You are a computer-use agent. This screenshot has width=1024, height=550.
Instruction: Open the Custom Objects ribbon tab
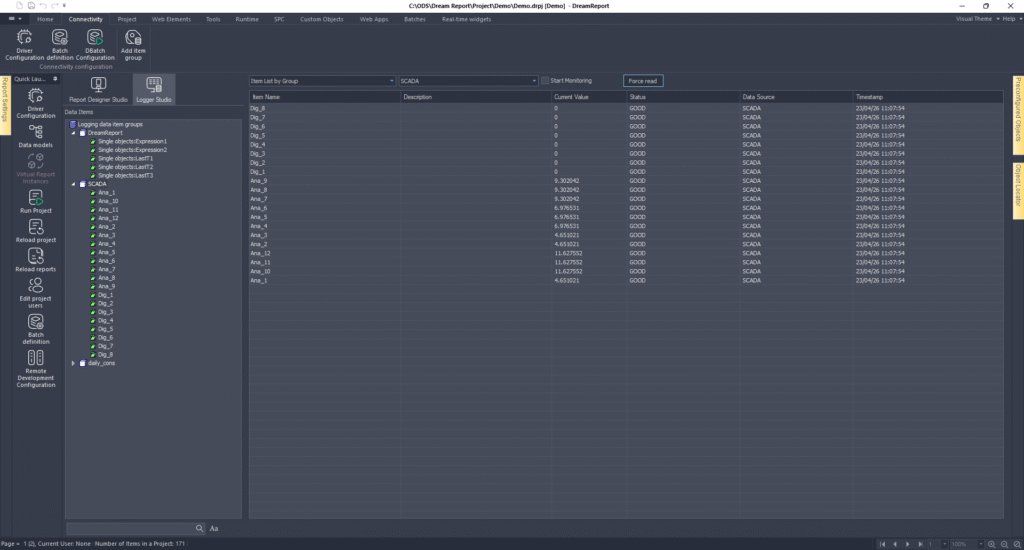coord(321,19)
